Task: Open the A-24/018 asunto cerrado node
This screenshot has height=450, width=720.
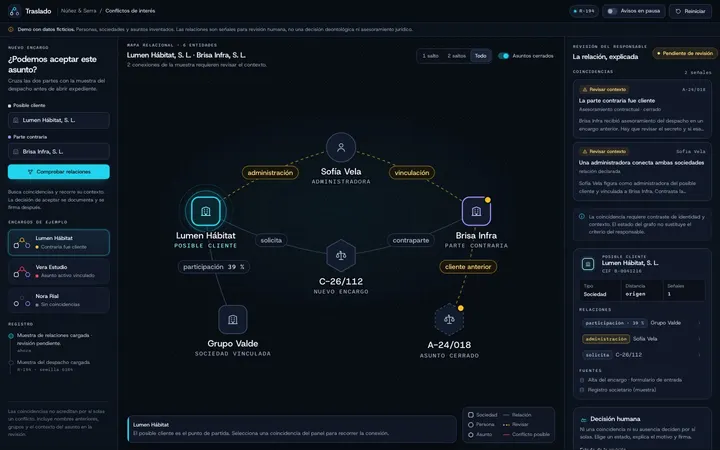Action: (449, 319)
